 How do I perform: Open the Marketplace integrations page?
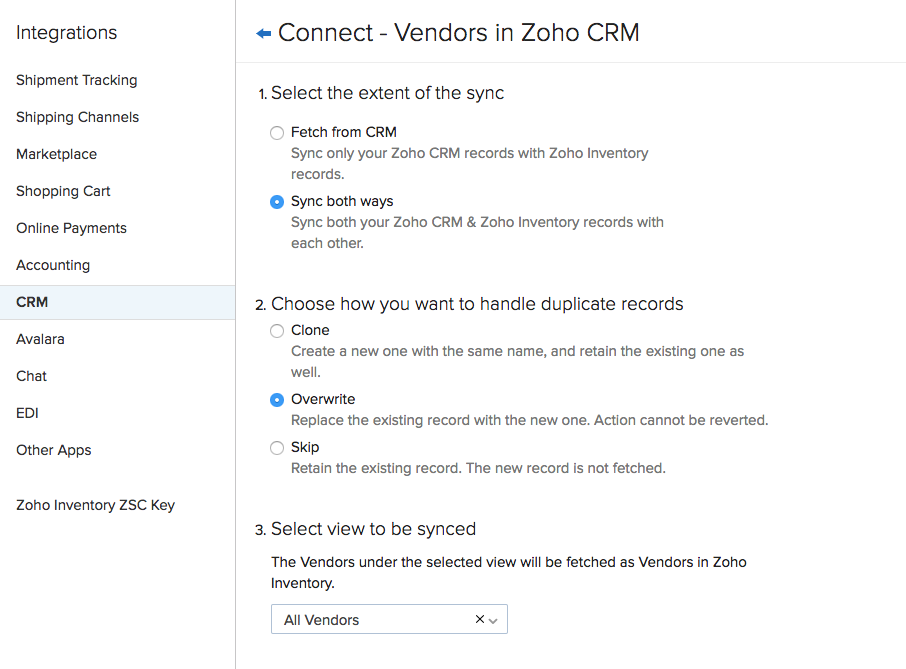coord(57,154)
